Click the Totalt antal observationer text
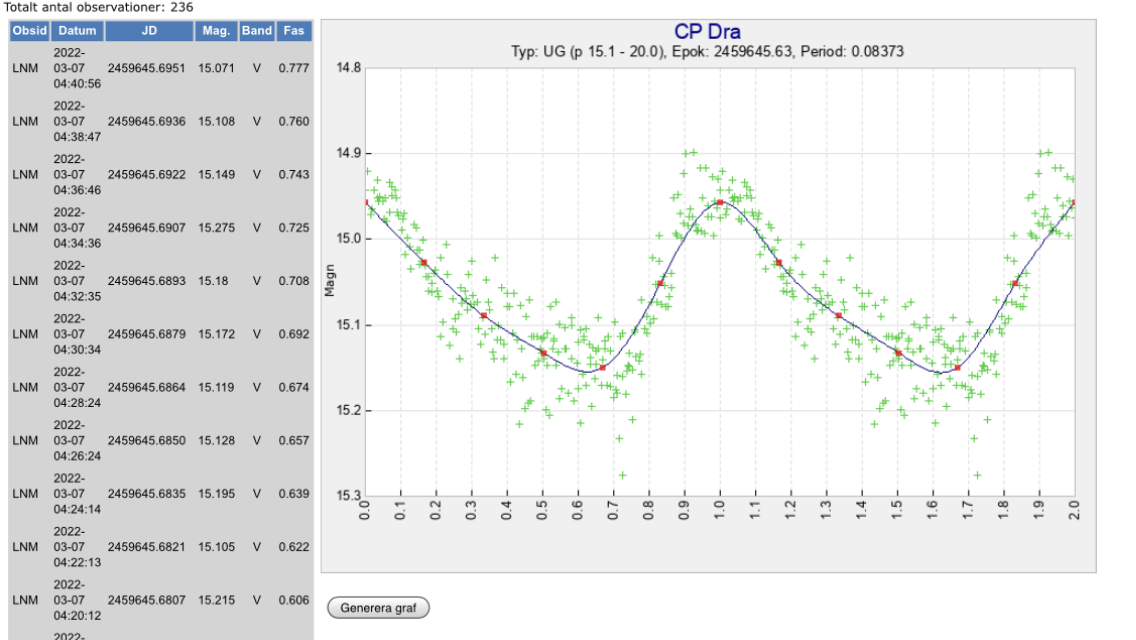The width and height of the screenshot is (1136, 640). point(98,7)
